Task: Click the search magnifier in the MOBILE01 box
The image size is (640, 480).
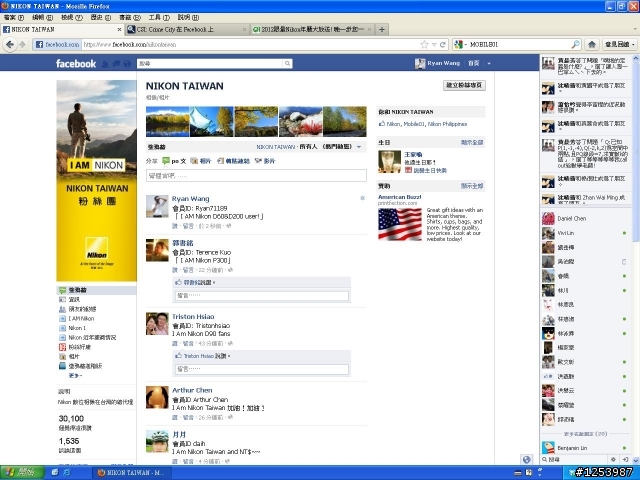Action: [575, 44]
